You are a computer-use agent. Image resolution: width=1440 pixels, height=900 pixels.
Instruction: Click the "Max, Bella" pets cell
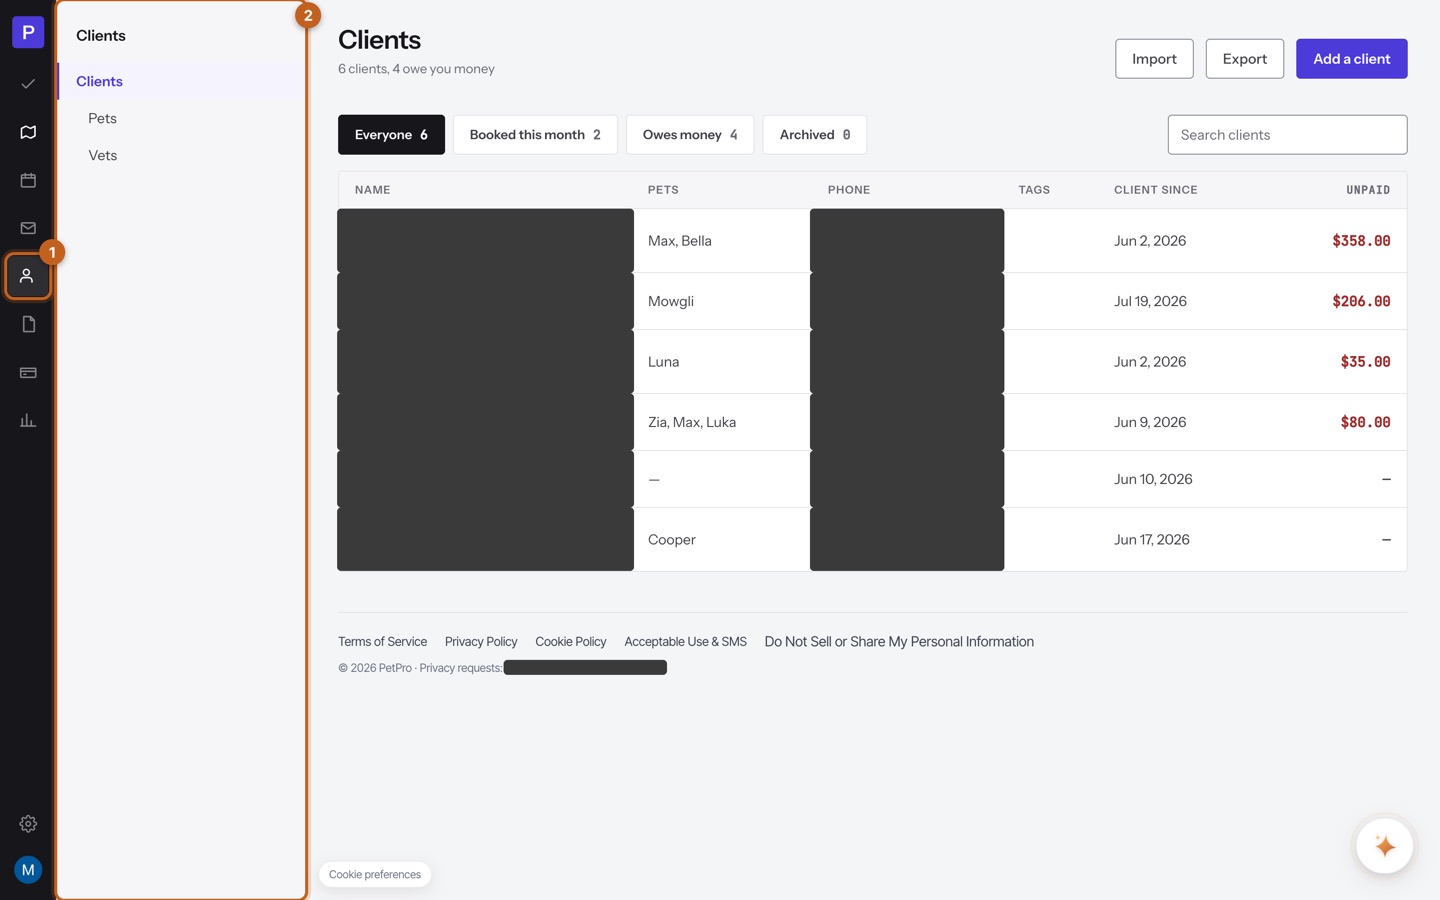point(680,241)
